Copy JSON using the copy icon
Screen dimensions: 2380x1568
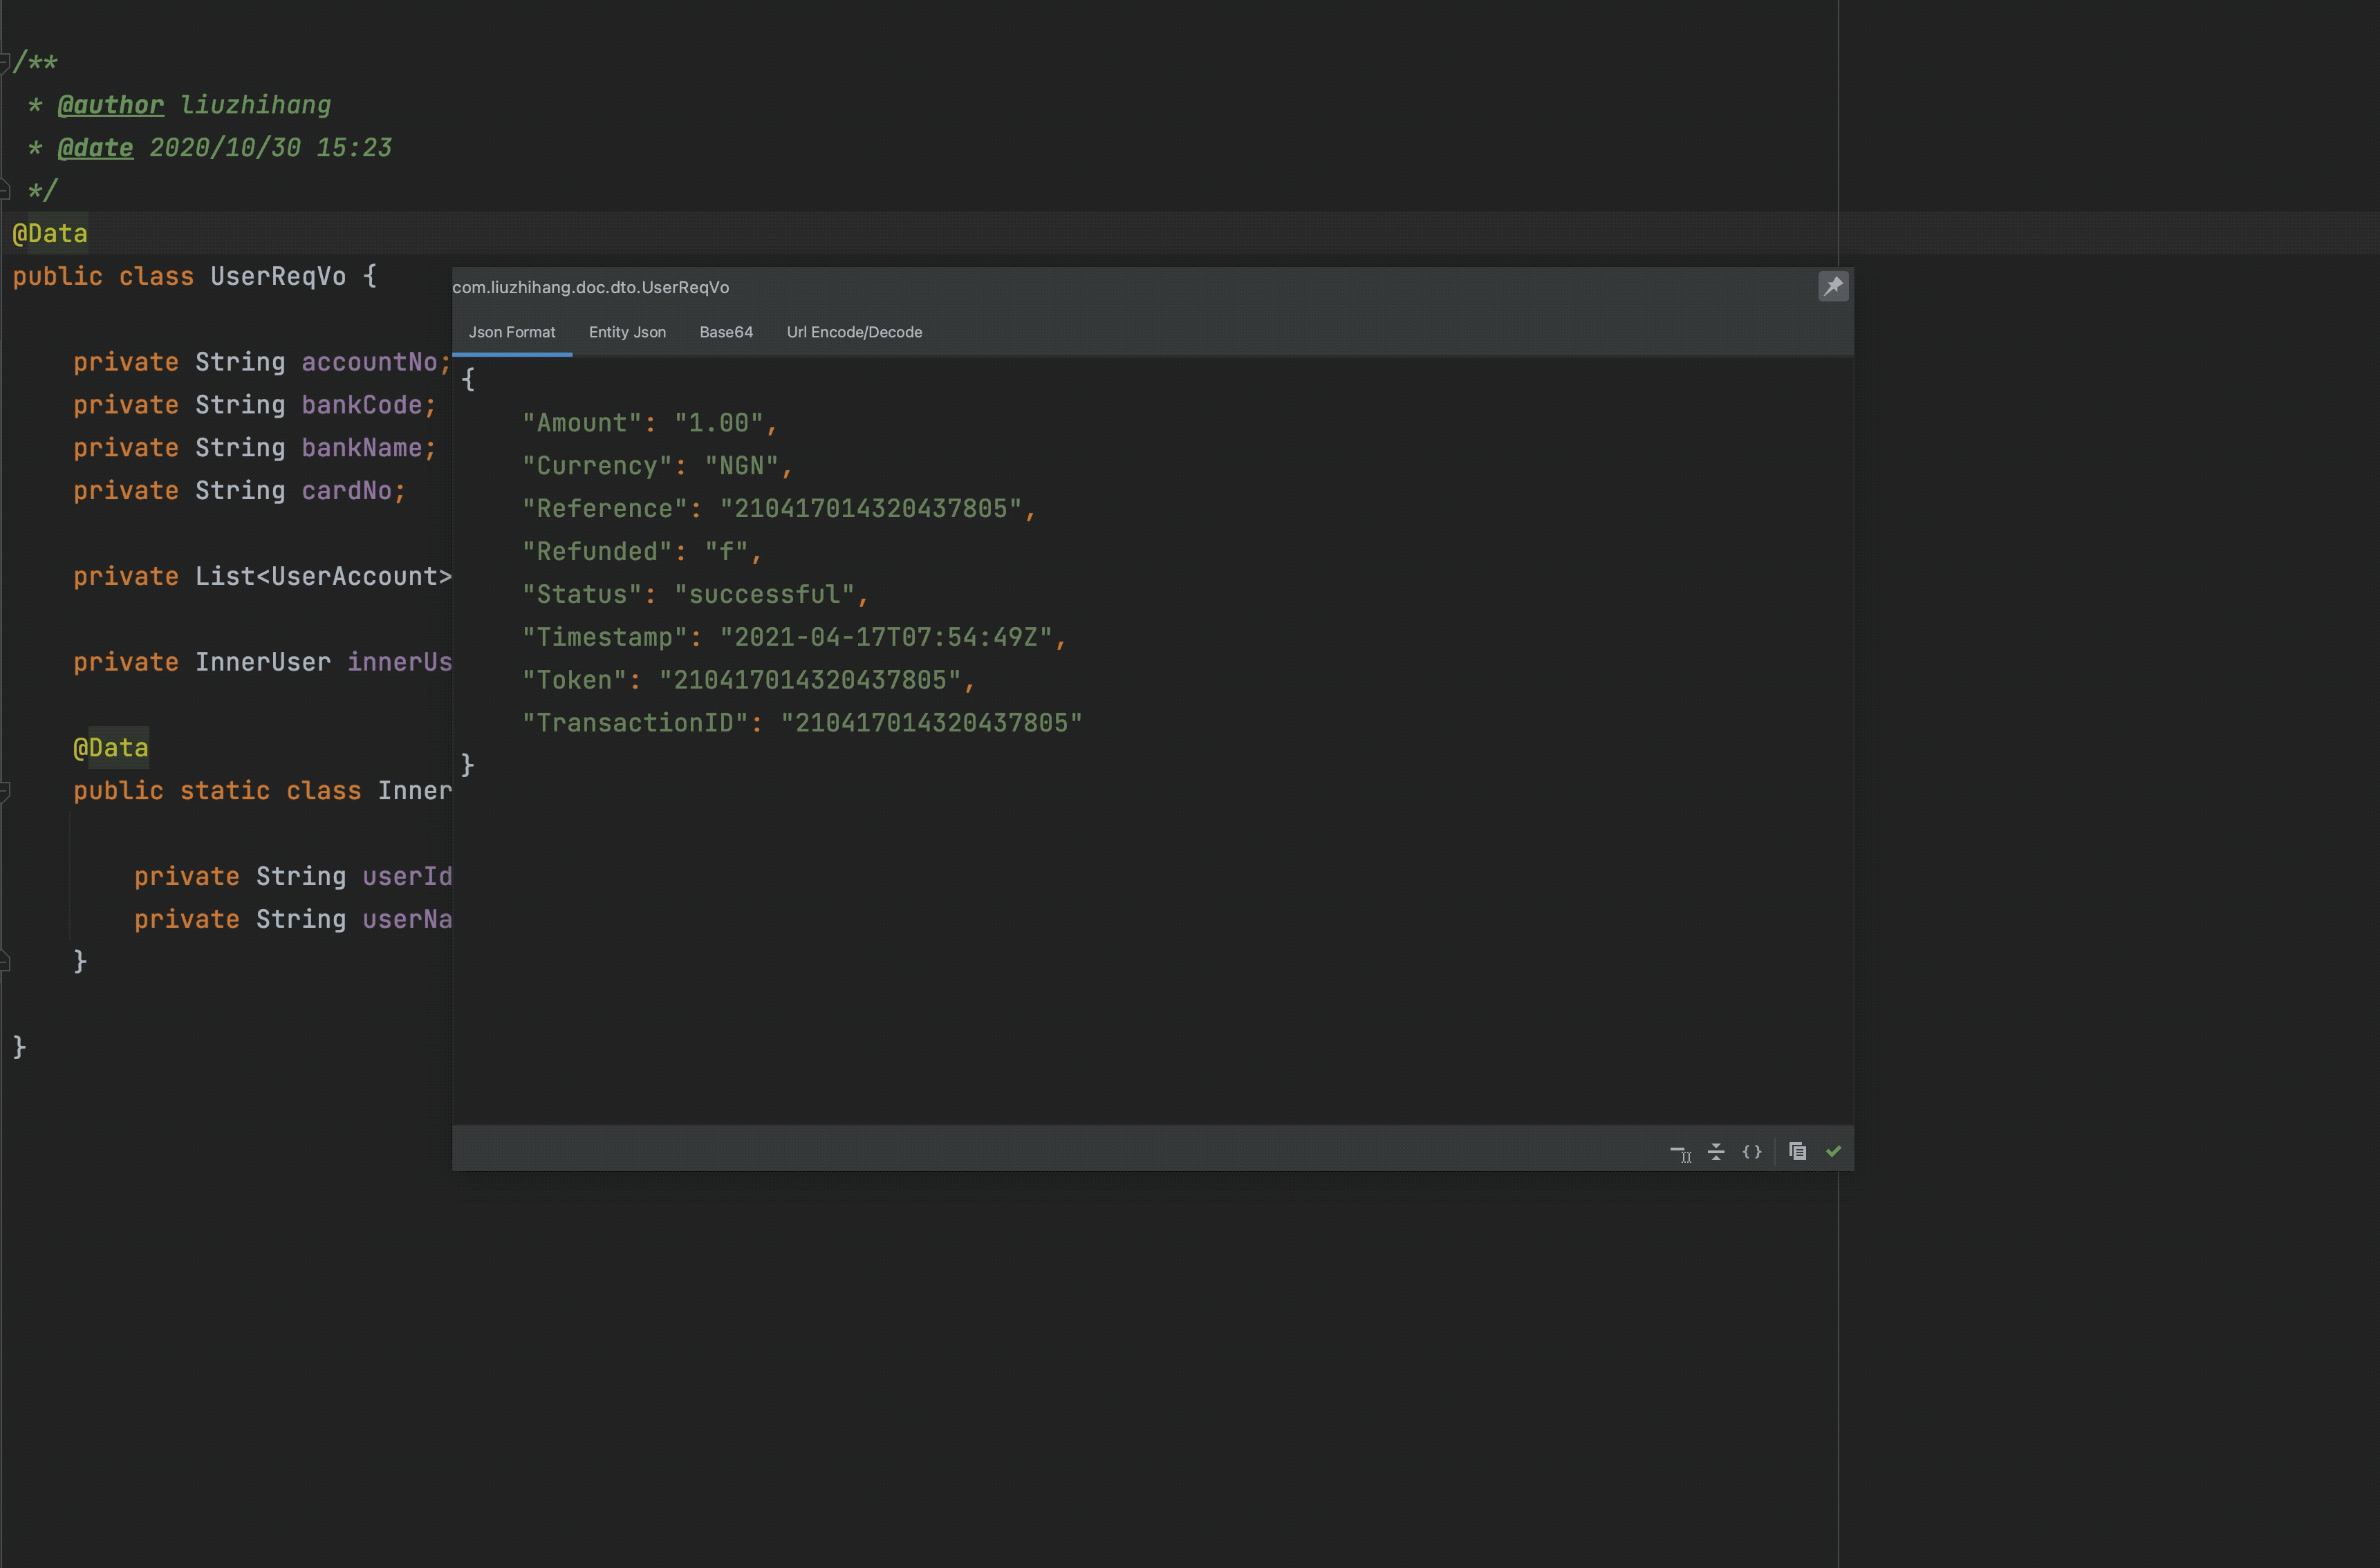(x=1797, y=1151)
